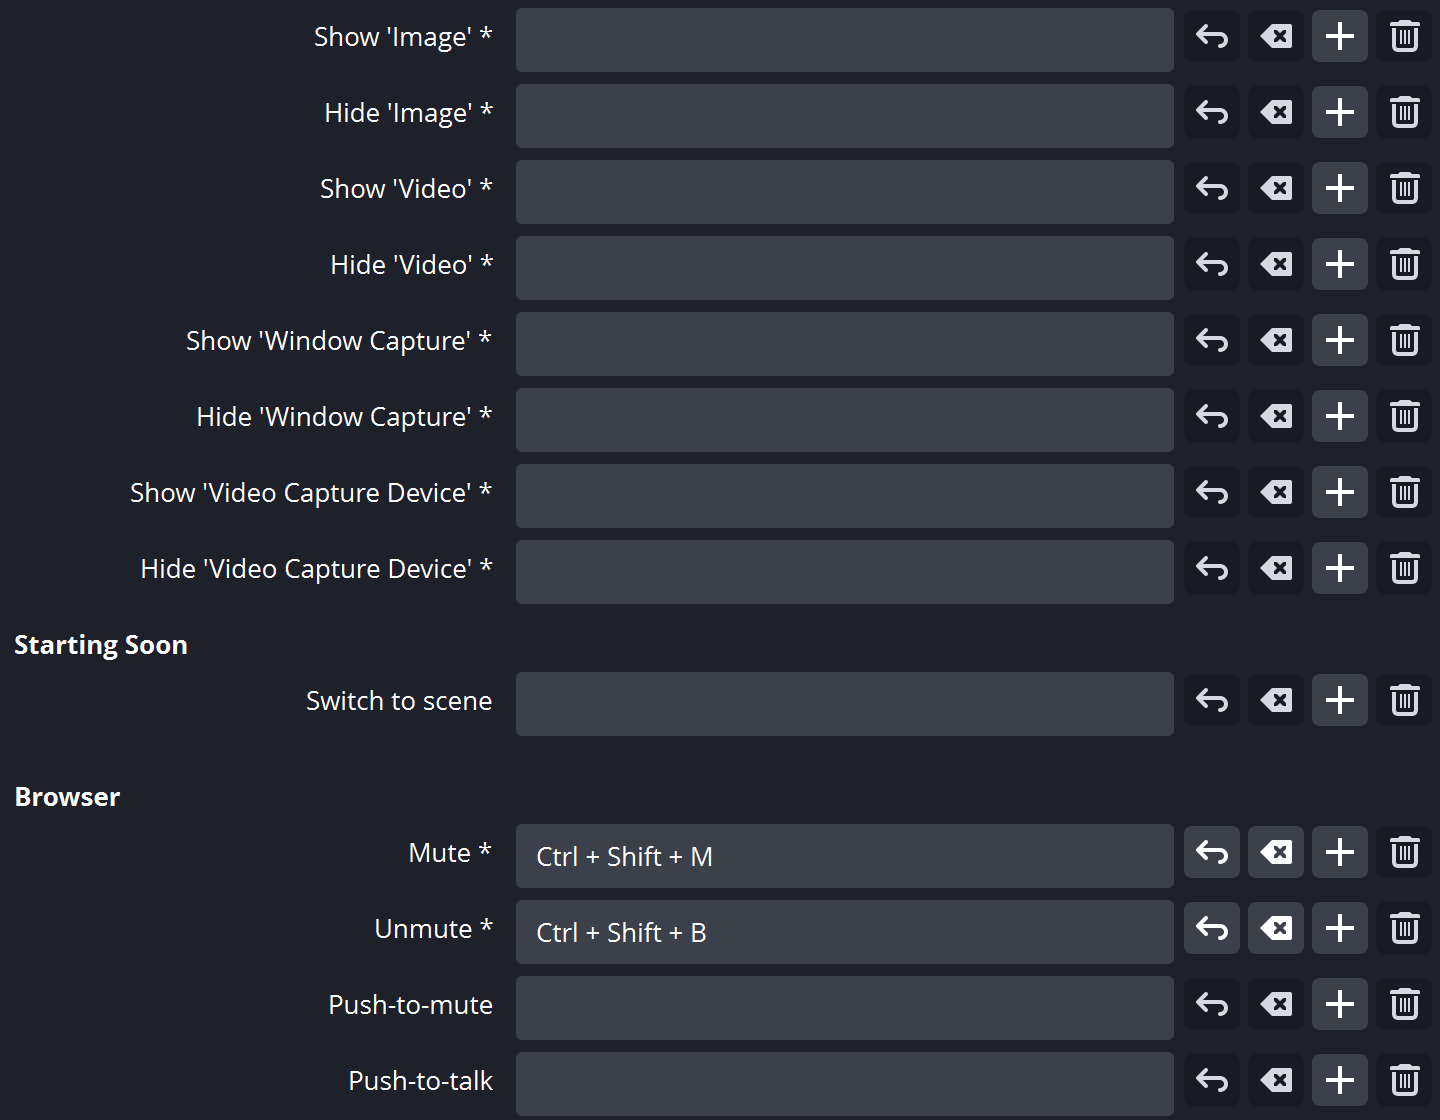This screenshot has height=1120, width=1440.
Task: Add an additional hotkey for Push-to-talk
Action: click(1339, 1080)
